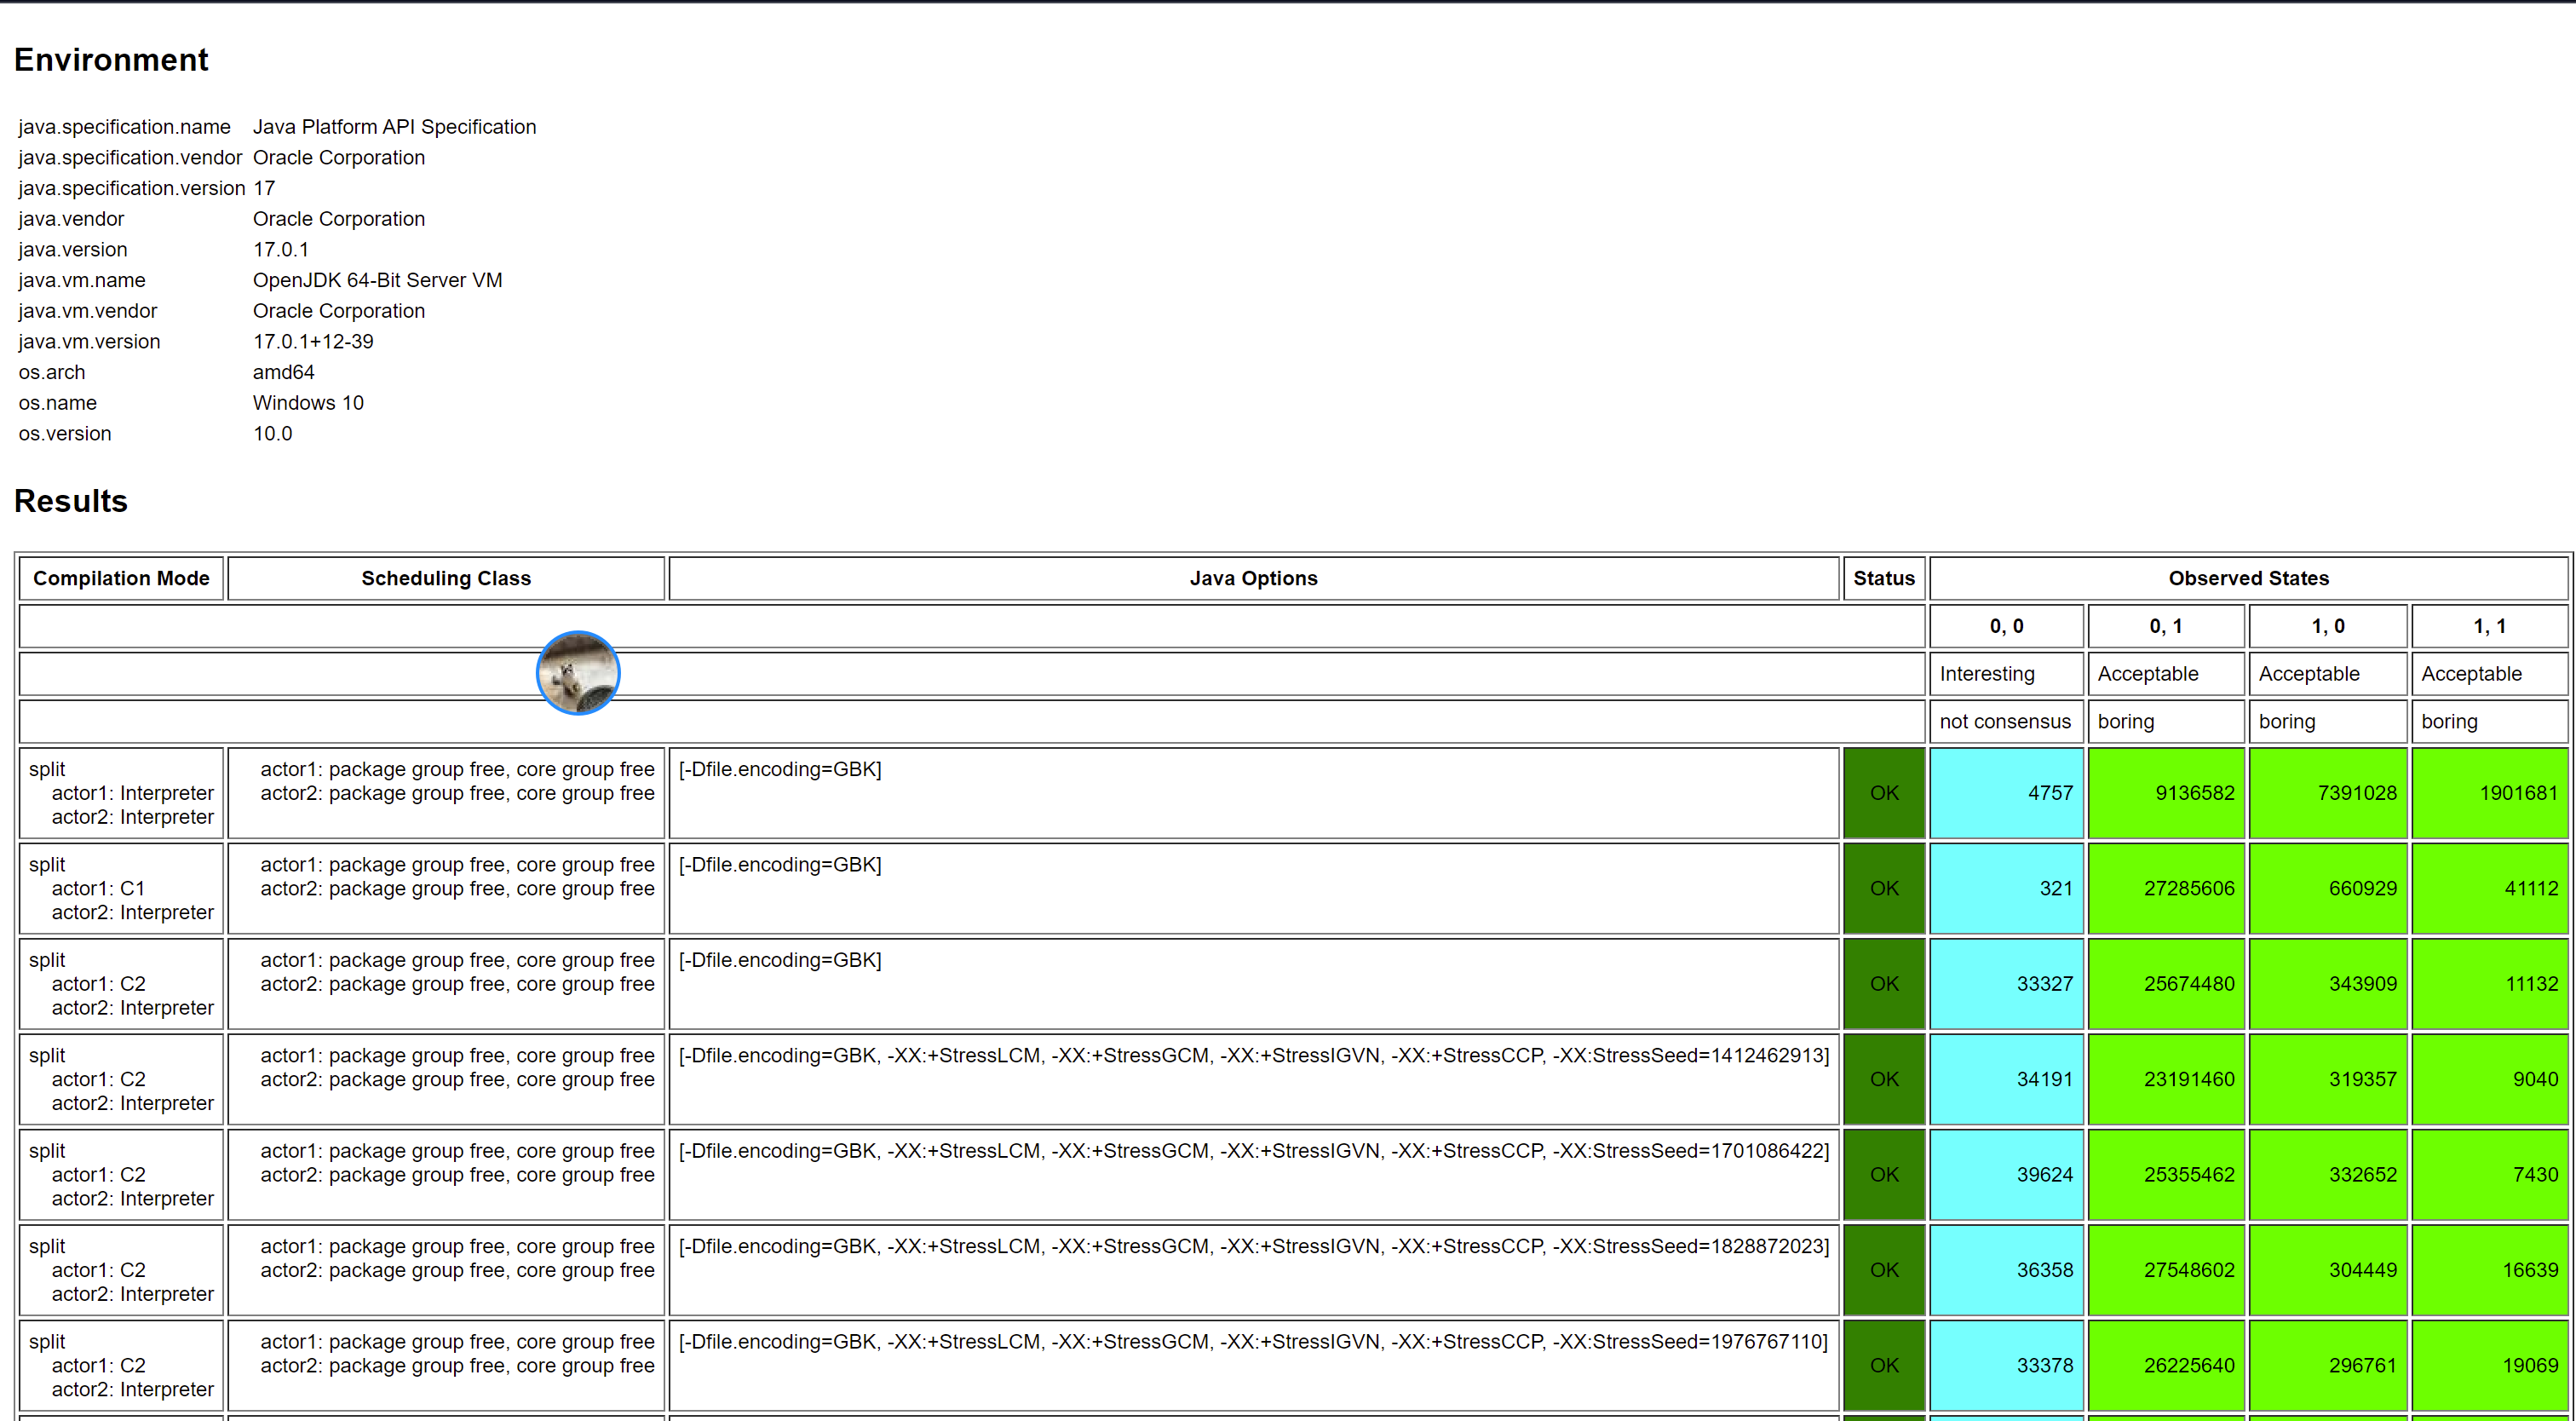The height and width of the screenshot is (1421, 2576).
Task: Click the green cell showing 9136582
Action: [2166, 793]
